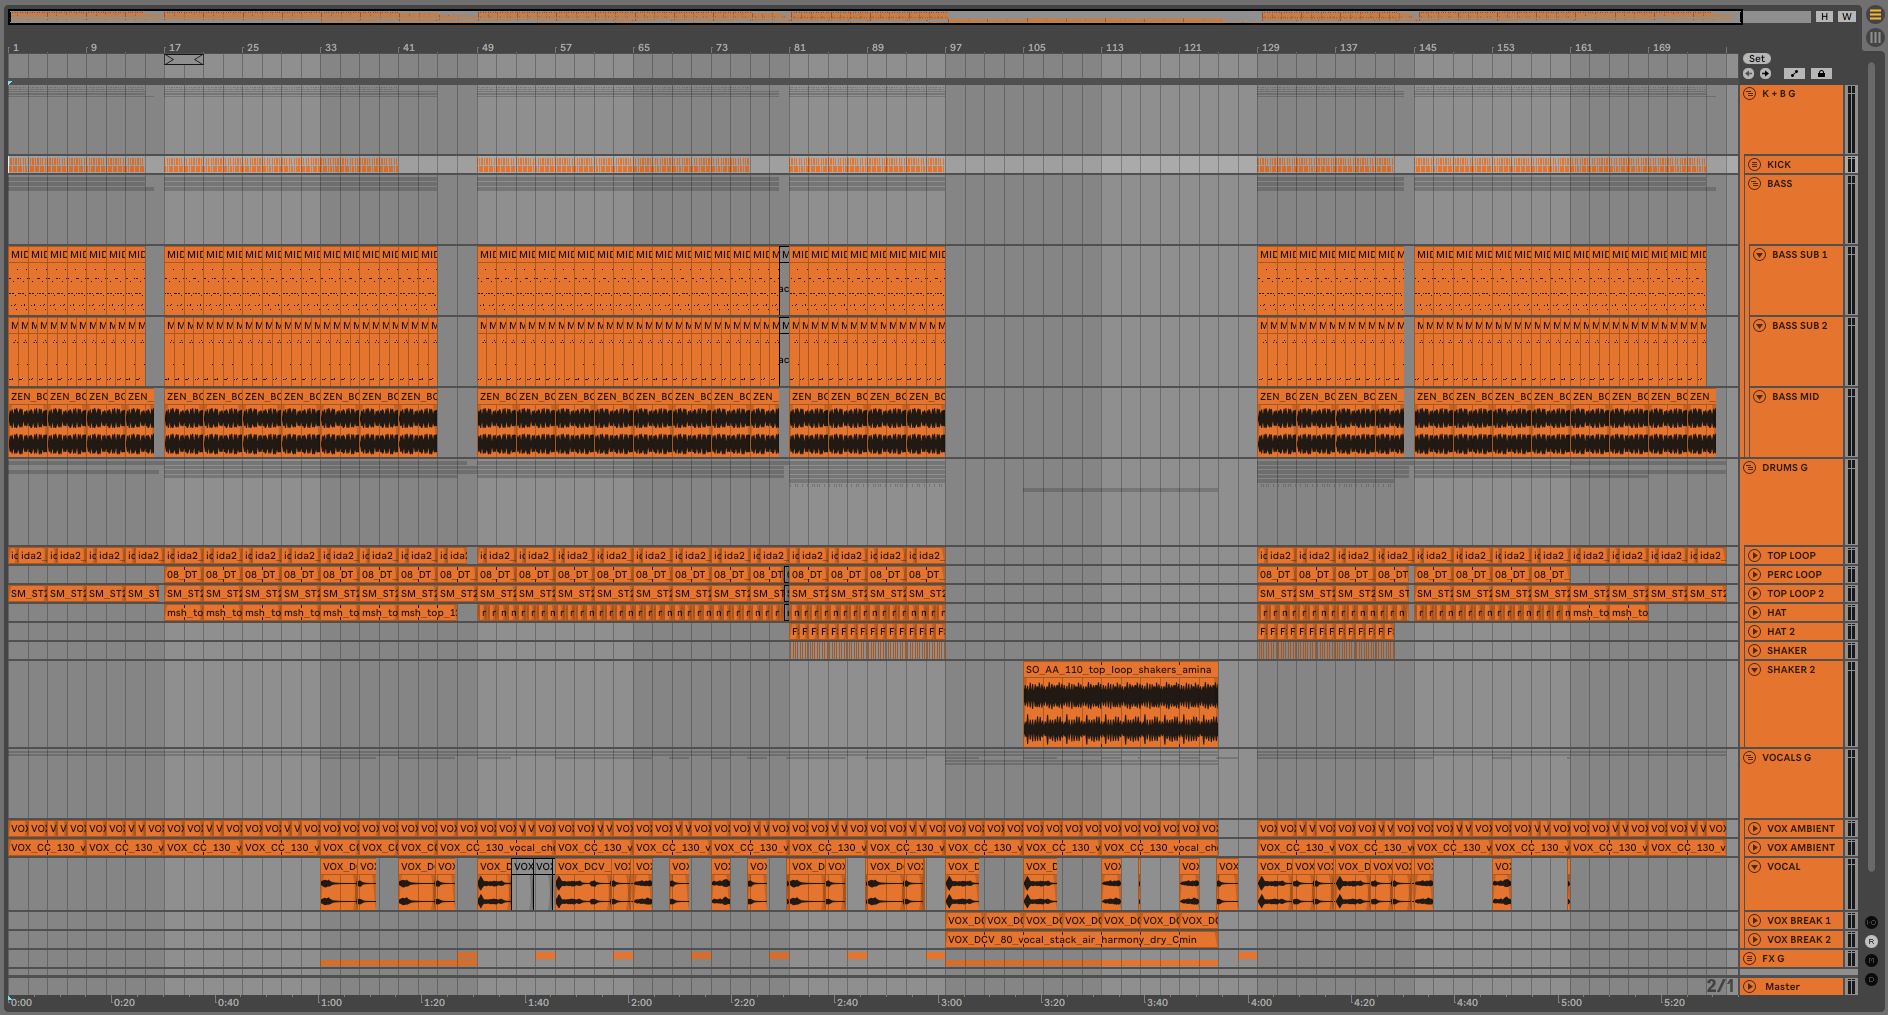Click bar 97 in the beat ruler
The width and height of the screenshot is (1888, 1015).
click(953, 48)
